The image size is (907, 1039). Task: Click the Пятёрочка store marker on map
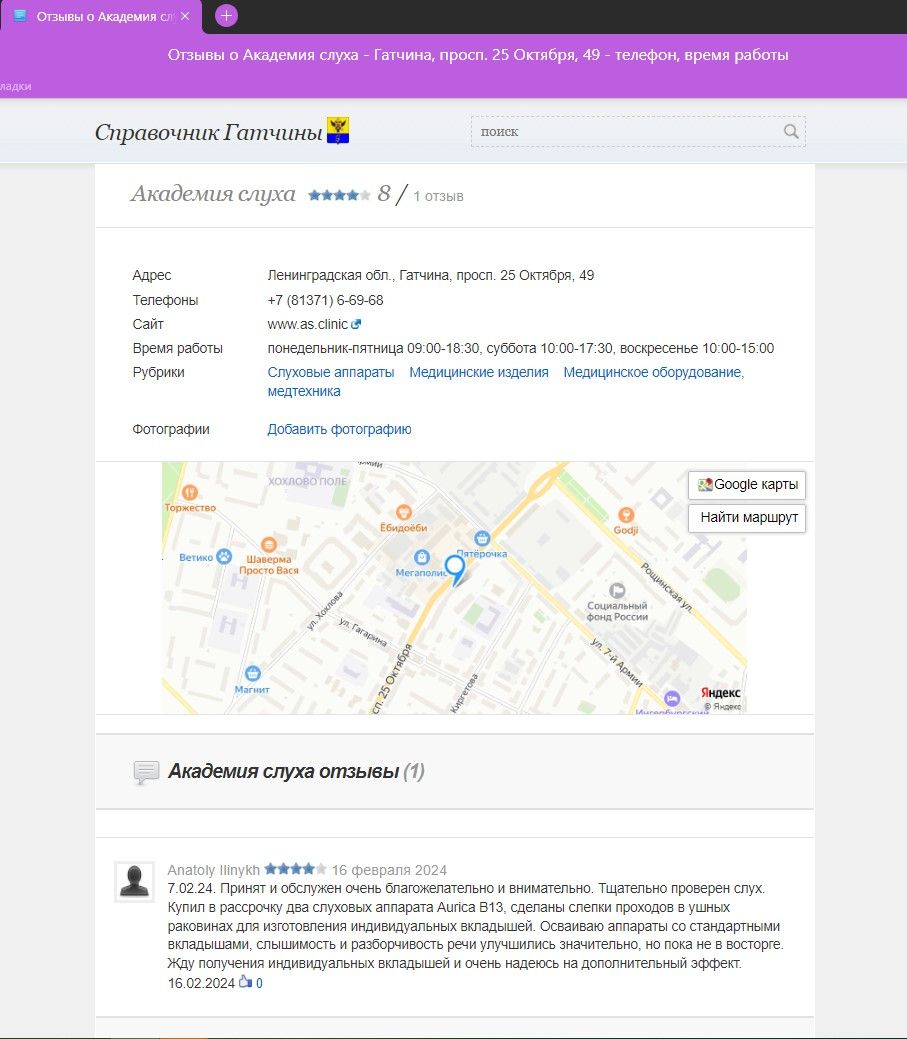482,538
